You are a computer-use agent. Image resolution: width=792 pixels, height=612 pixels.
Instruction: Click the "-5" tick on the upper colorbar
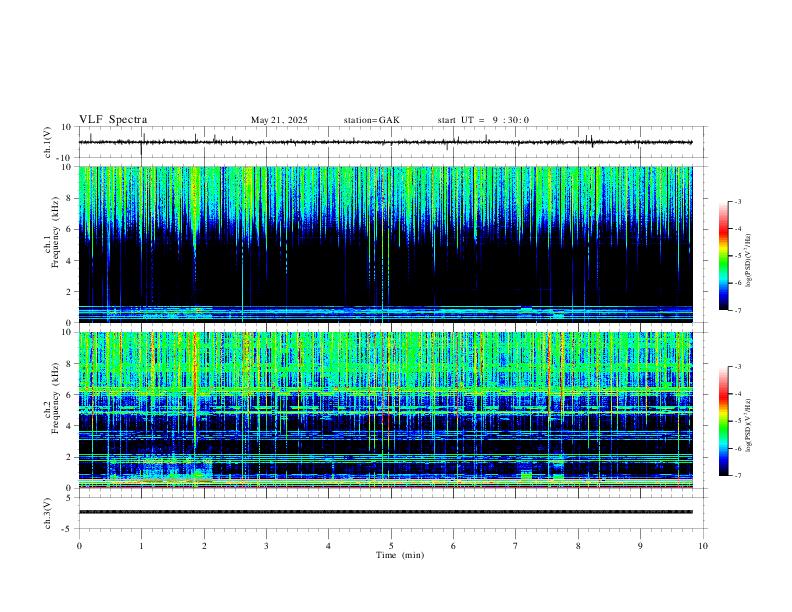point(737,256)
